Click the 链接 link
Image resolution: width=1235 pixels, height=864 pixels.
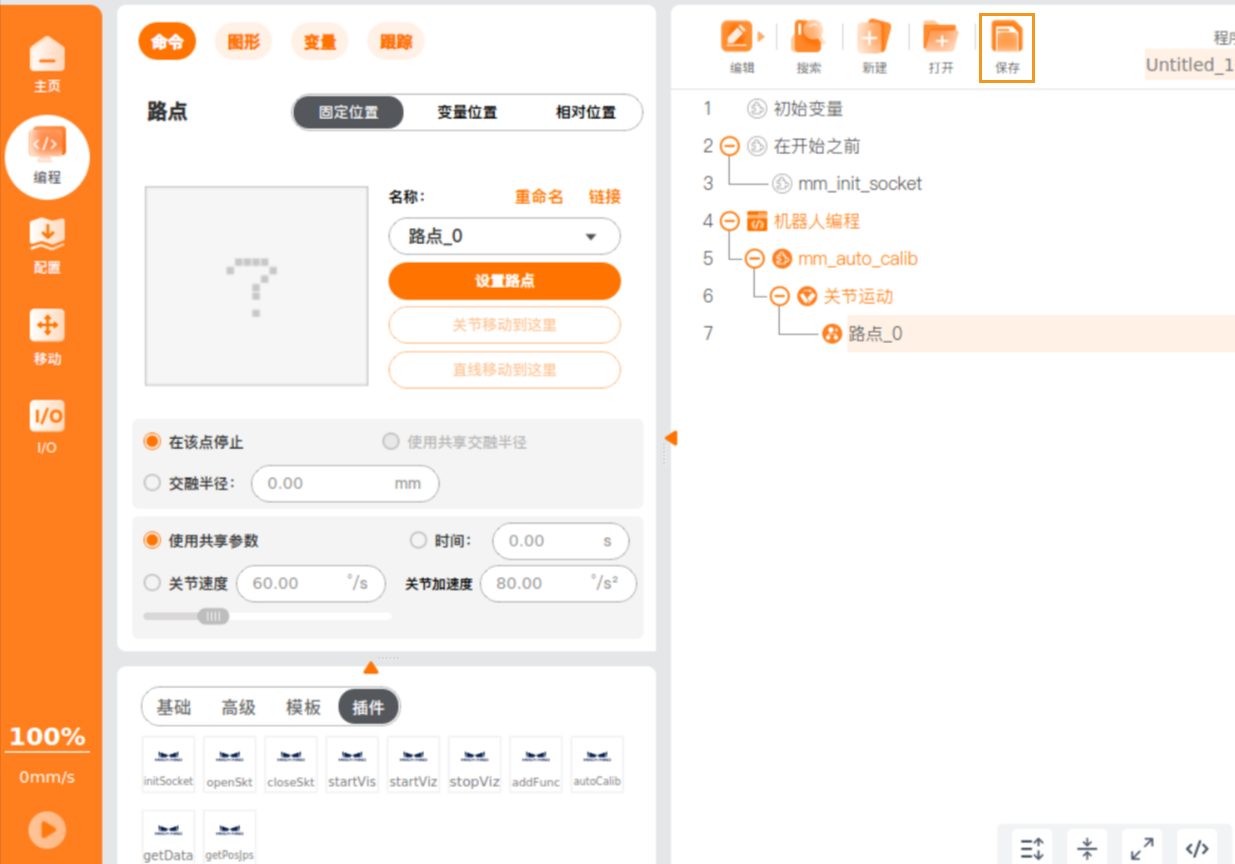tap(605, 197)
